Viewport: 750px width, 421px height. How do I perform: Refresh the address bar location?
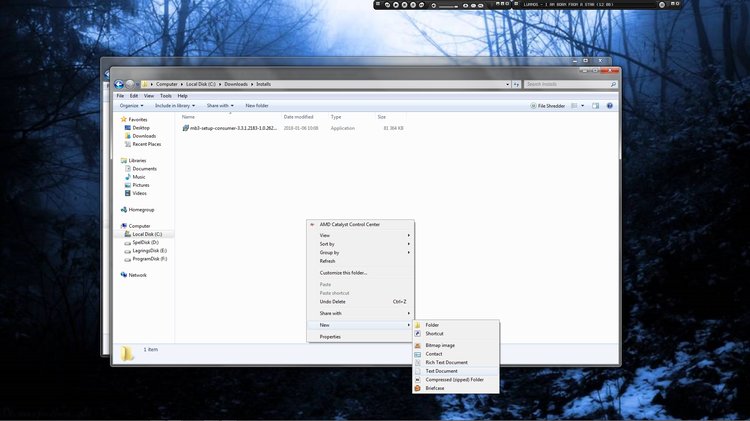coord(516,84)
